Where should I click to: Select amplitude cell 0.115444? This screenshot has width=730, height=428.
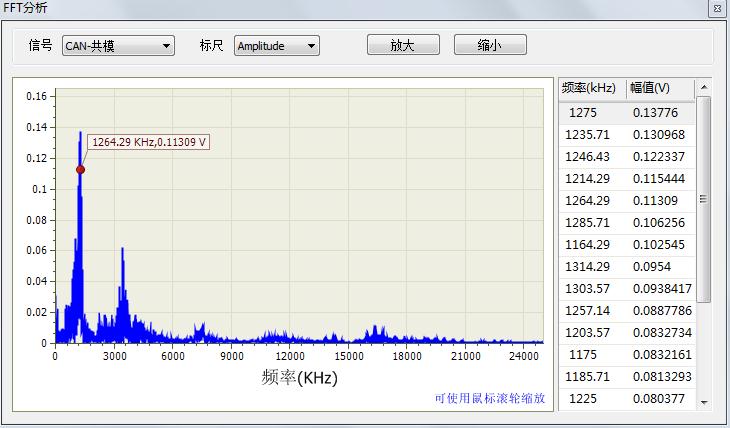tap(659, 178)
